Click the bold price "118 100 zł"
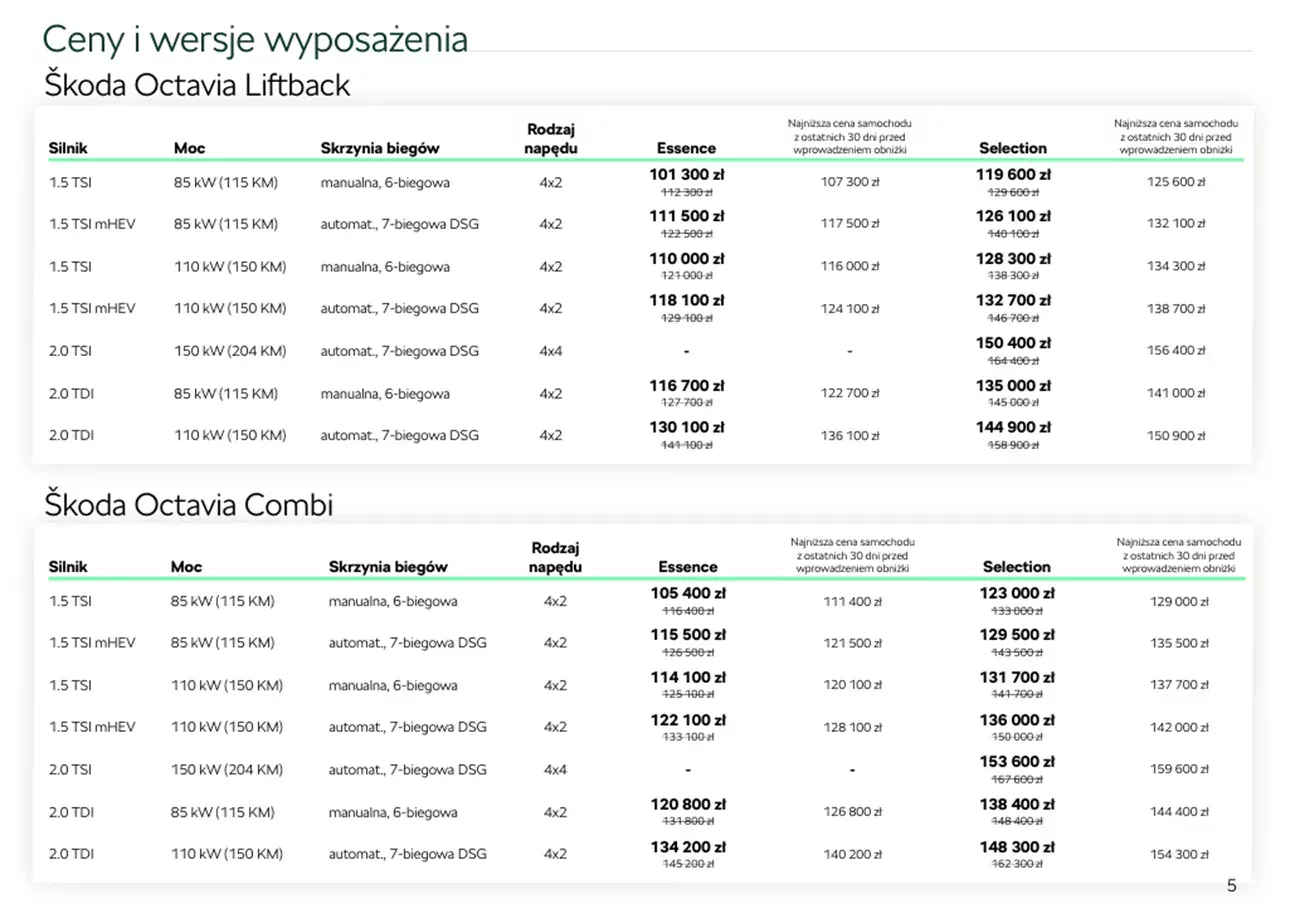This screenshot has height=914, width=1300. [x=686, y=300]
